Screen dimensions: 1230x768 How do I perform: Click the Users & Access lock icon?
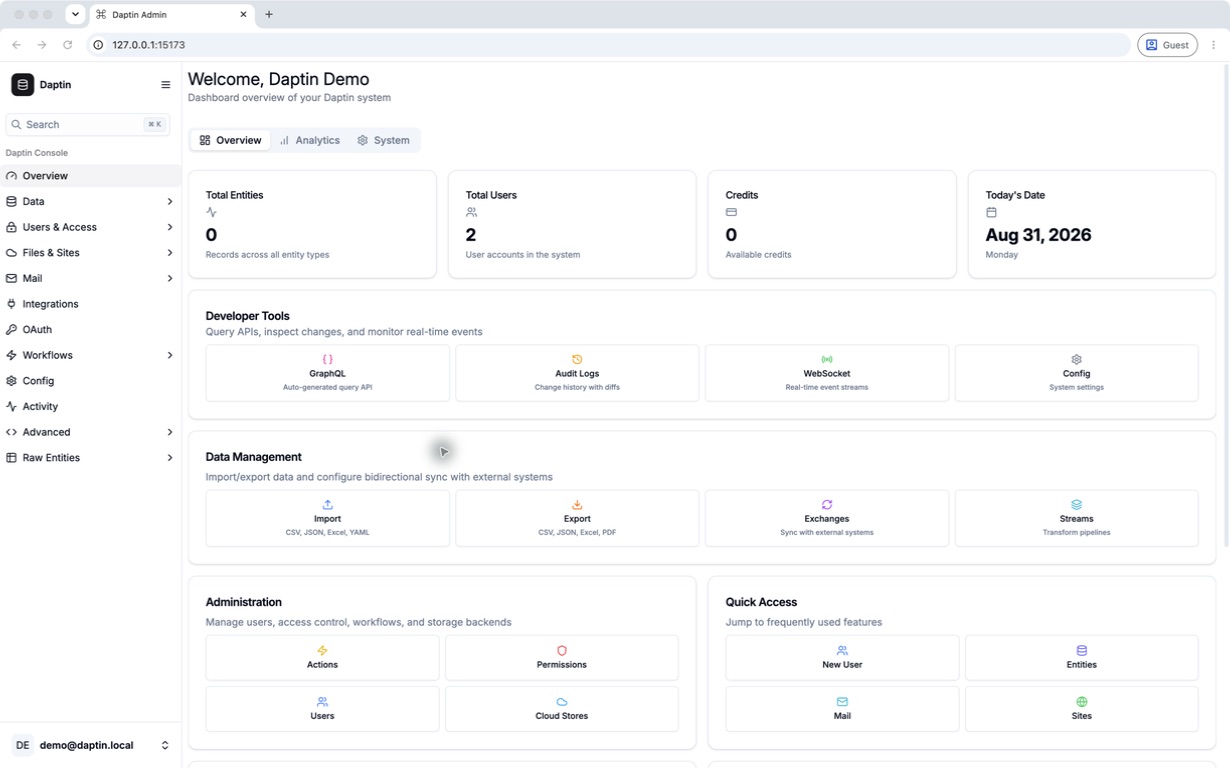[12, 227]
